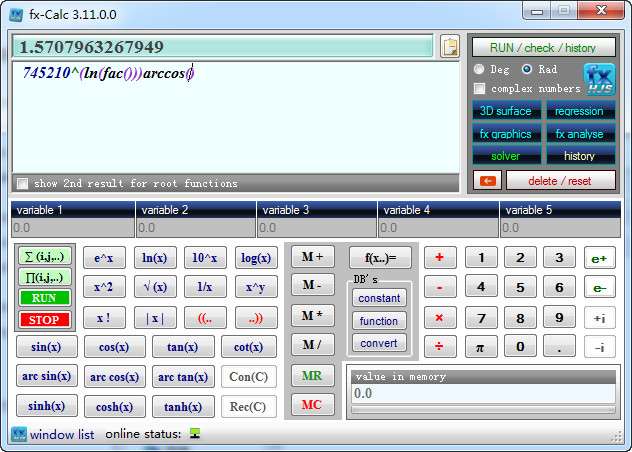Click the orange backspace arrow button

coord(487,181)
